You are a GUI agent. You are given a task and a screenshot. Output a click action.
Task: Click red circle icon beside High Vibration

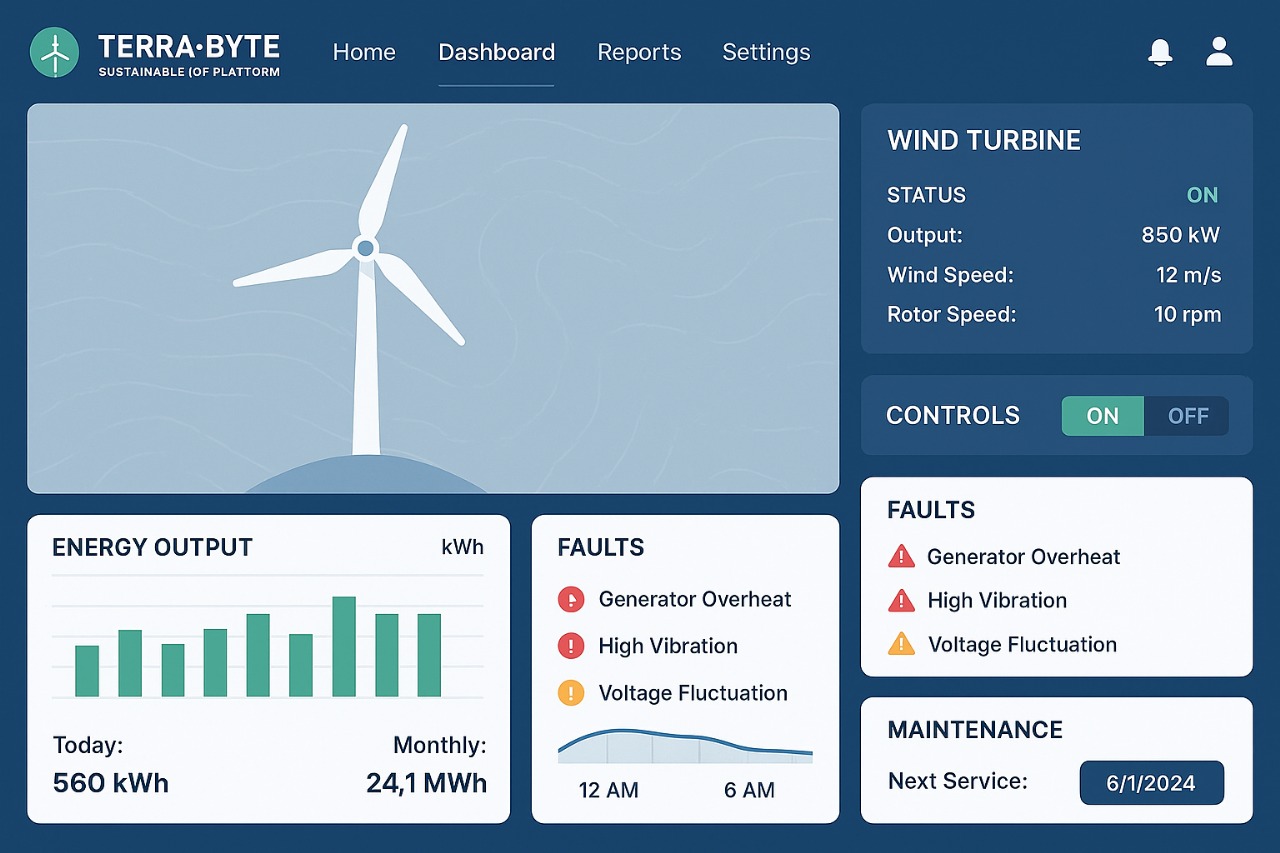point(570,646)
